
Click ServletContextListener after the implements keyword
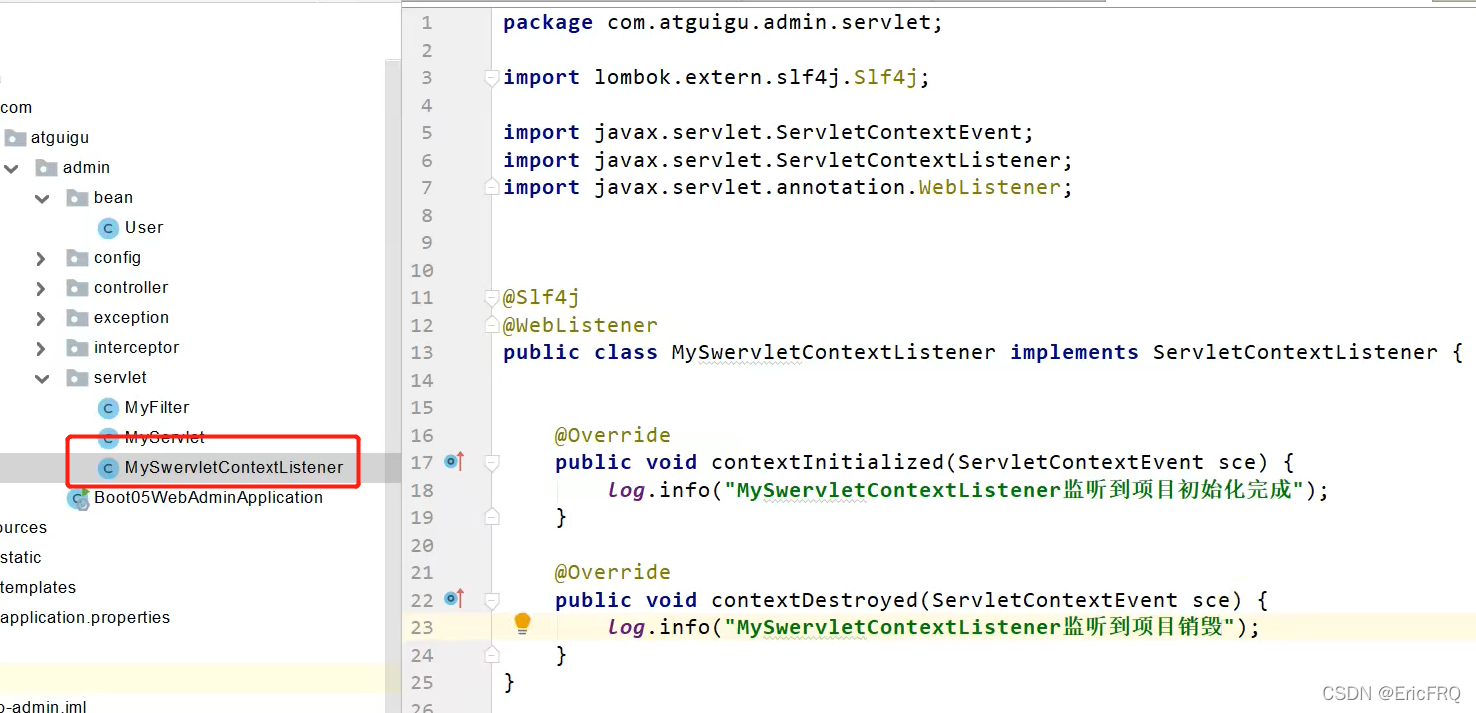click(1295, 352)
